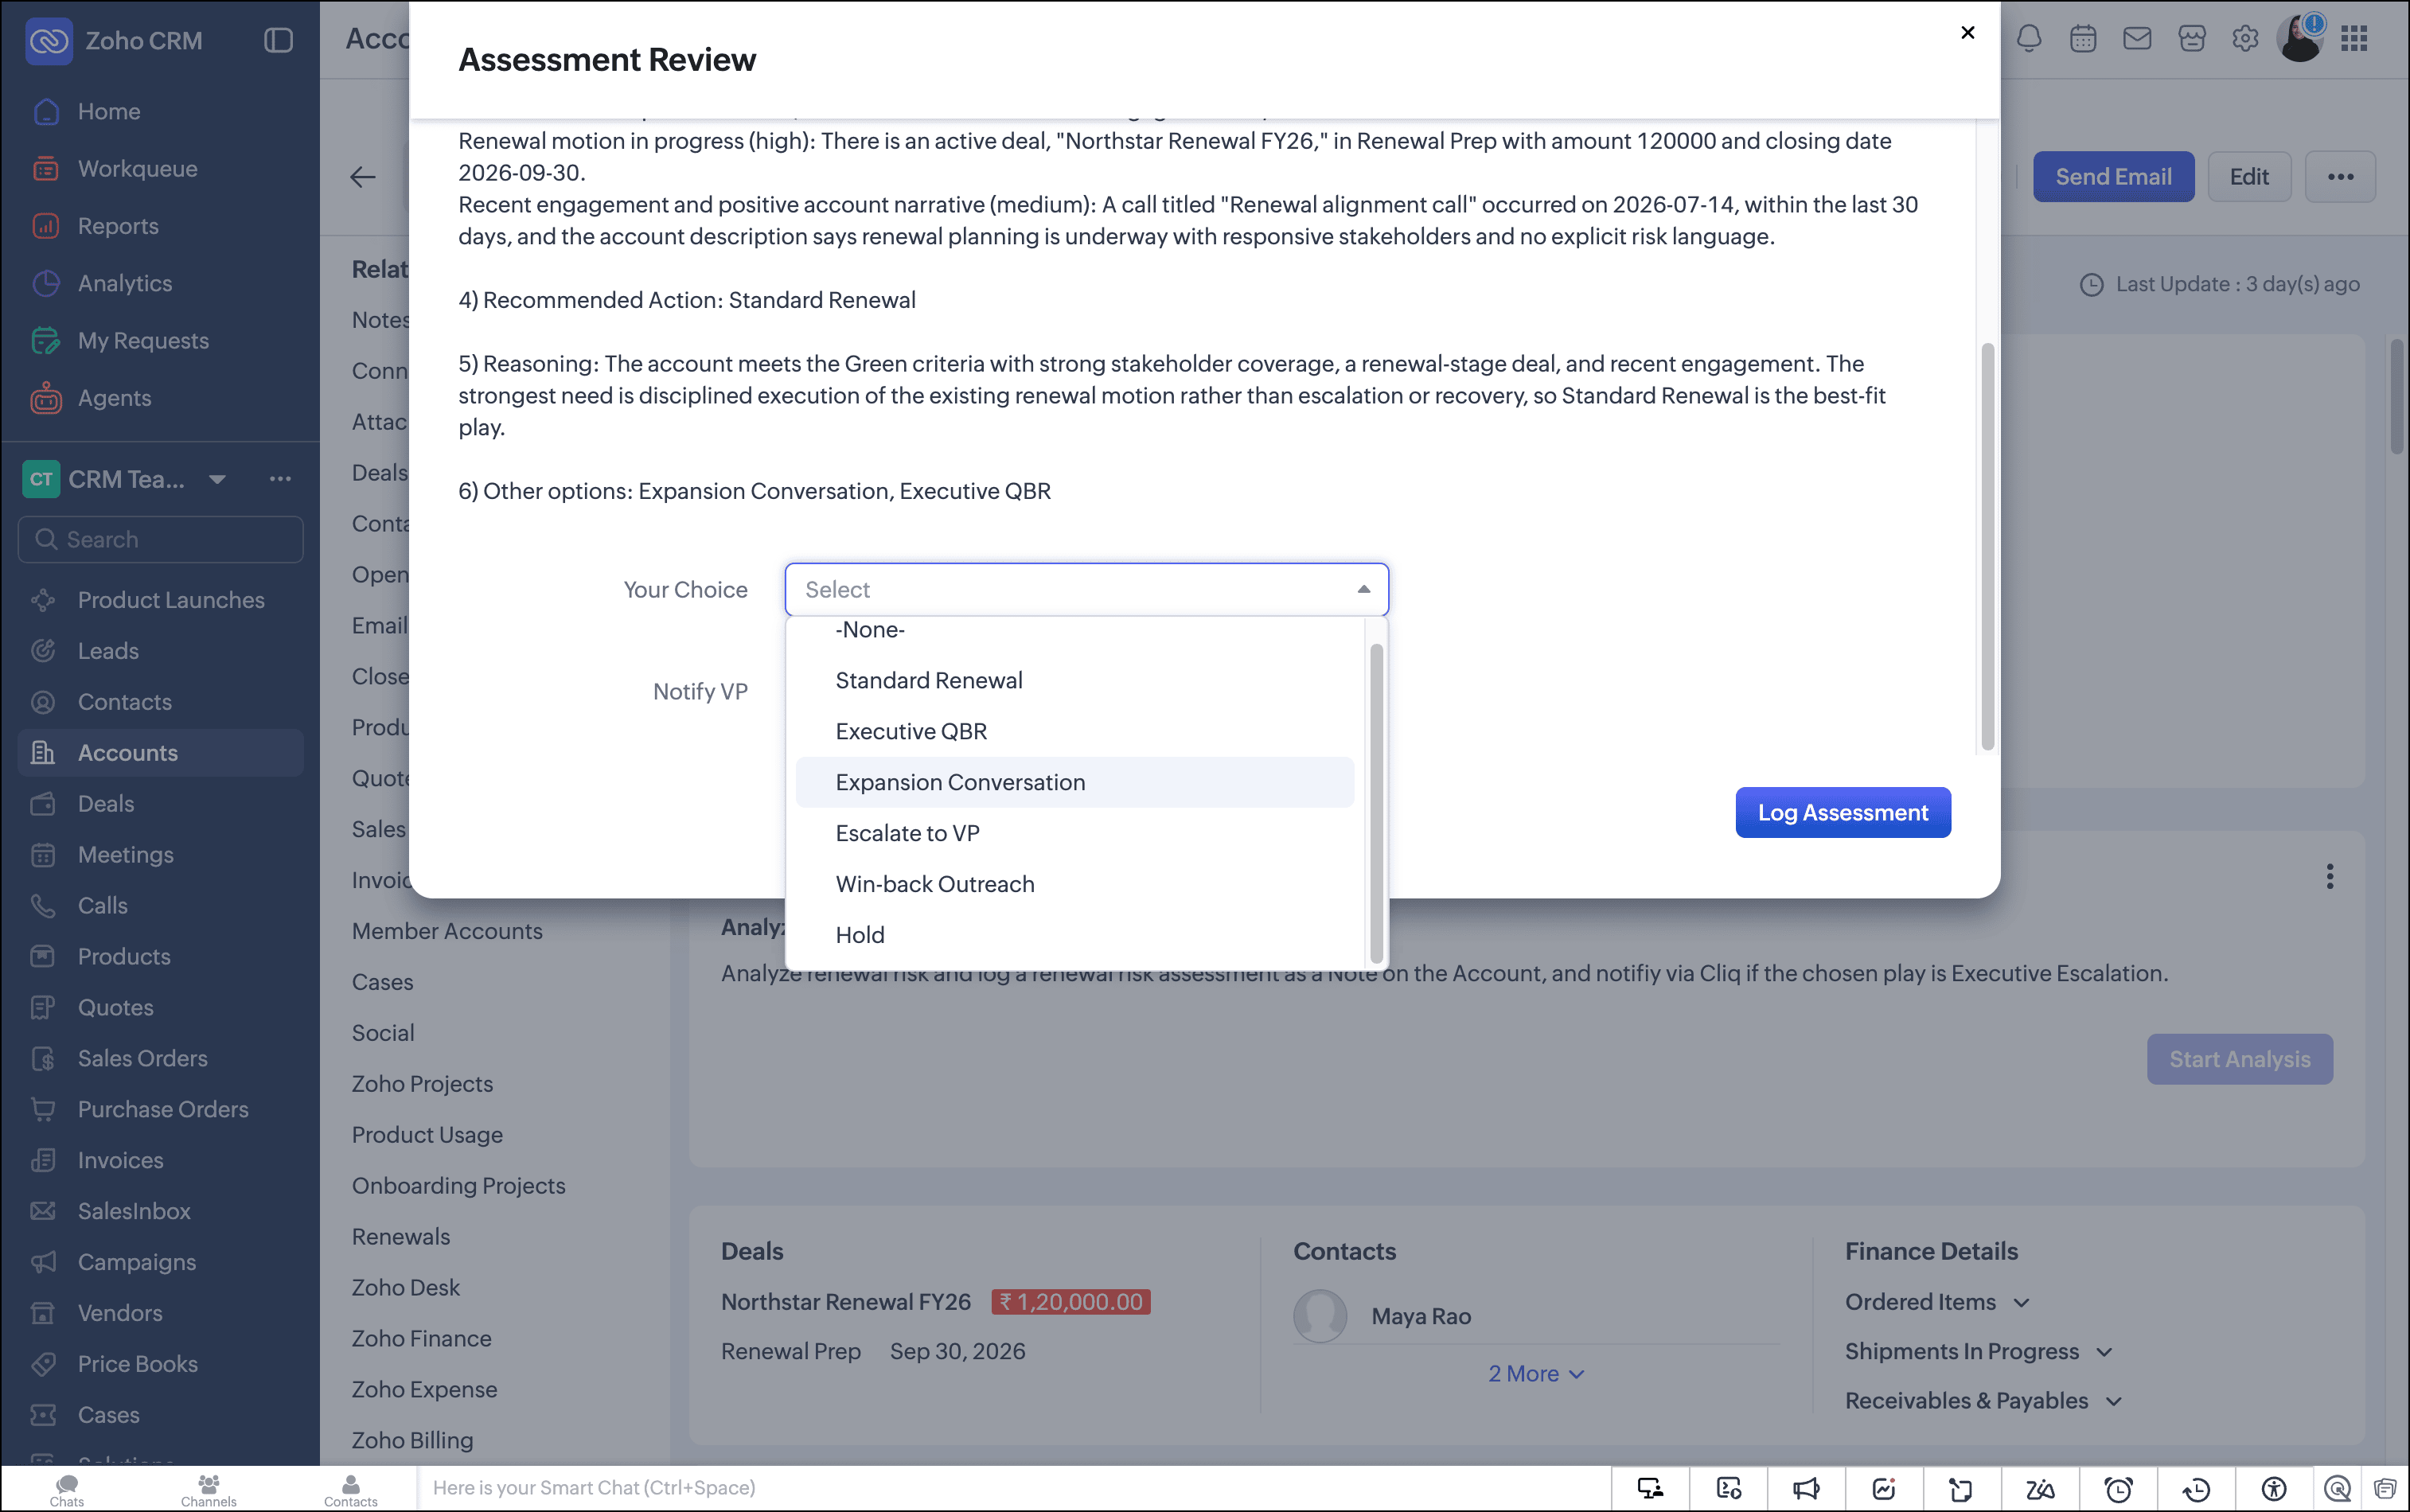Choose Executive QBR from the list
The image size is (2410, 1512).
tap(1075, 731)
